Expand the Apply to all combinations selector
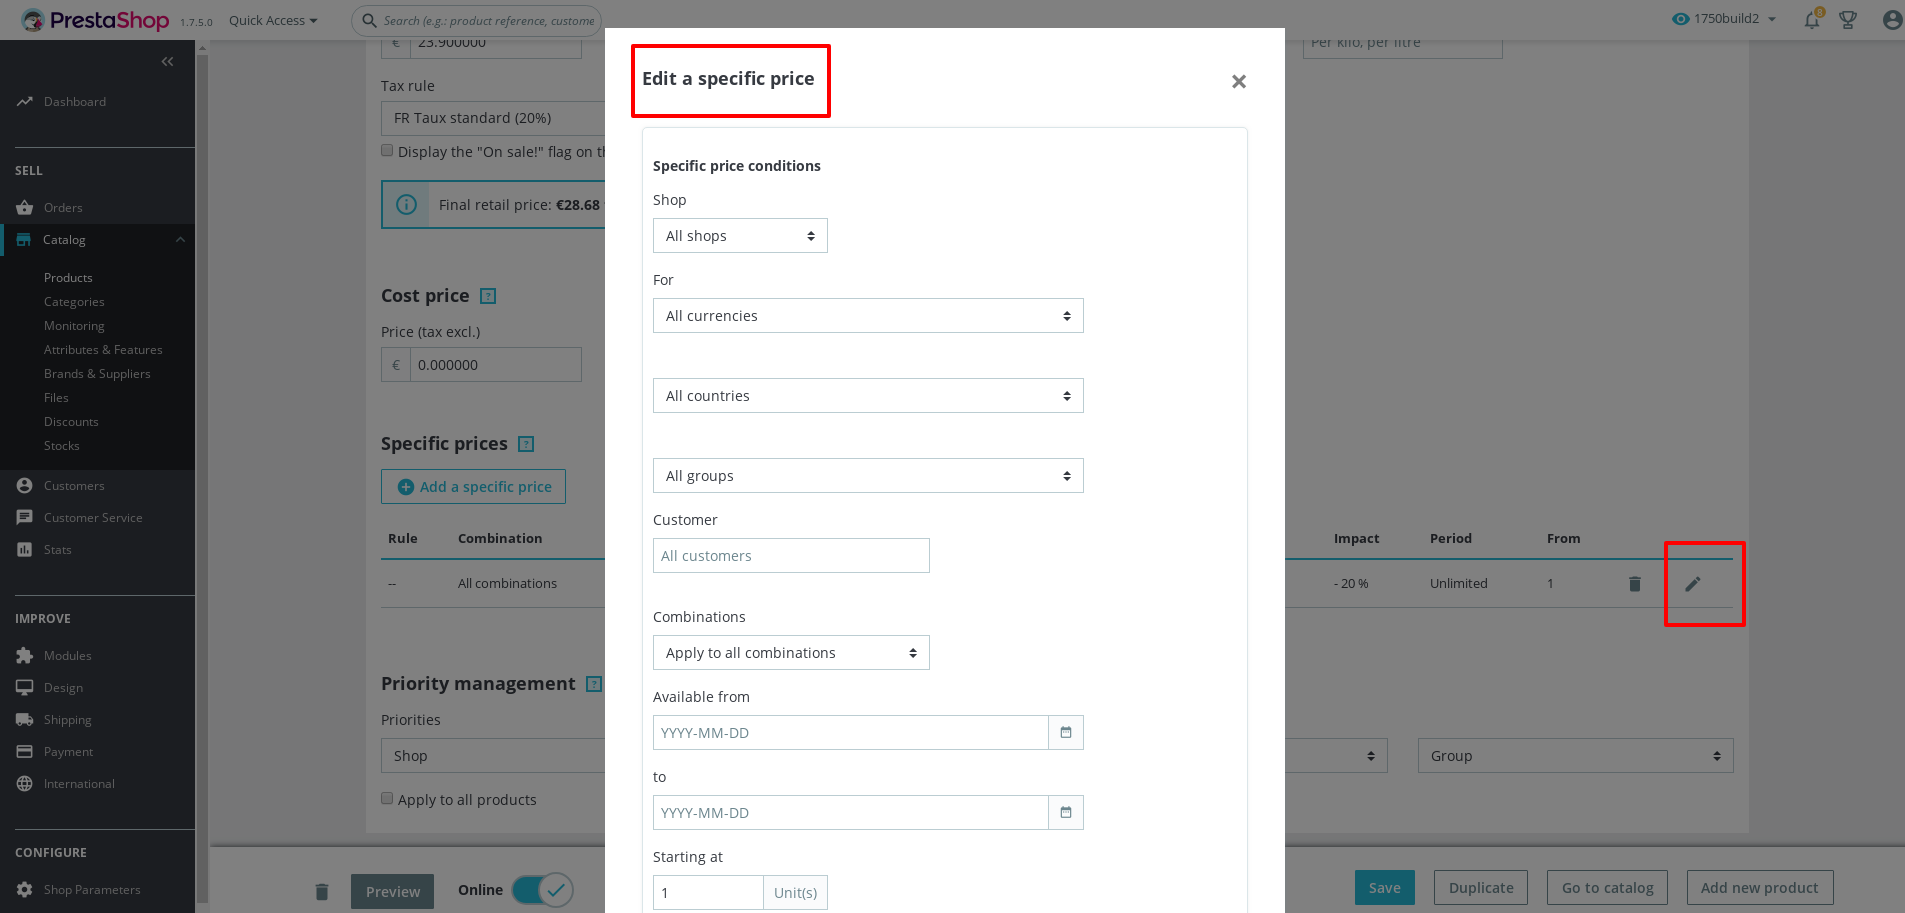The height and width of the screenshot is (913, 1905). click(790, 652)
